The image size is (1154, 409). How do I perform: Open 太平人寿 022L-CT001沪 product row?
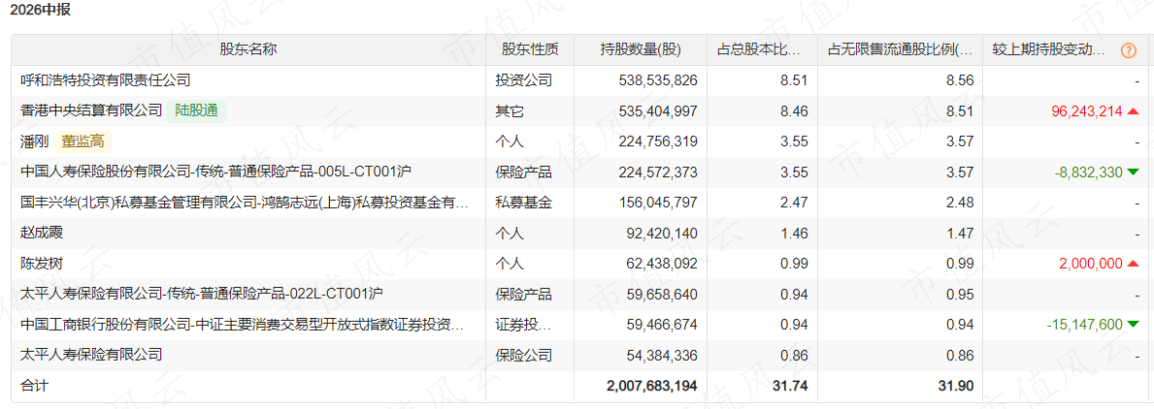pos(202,294)
